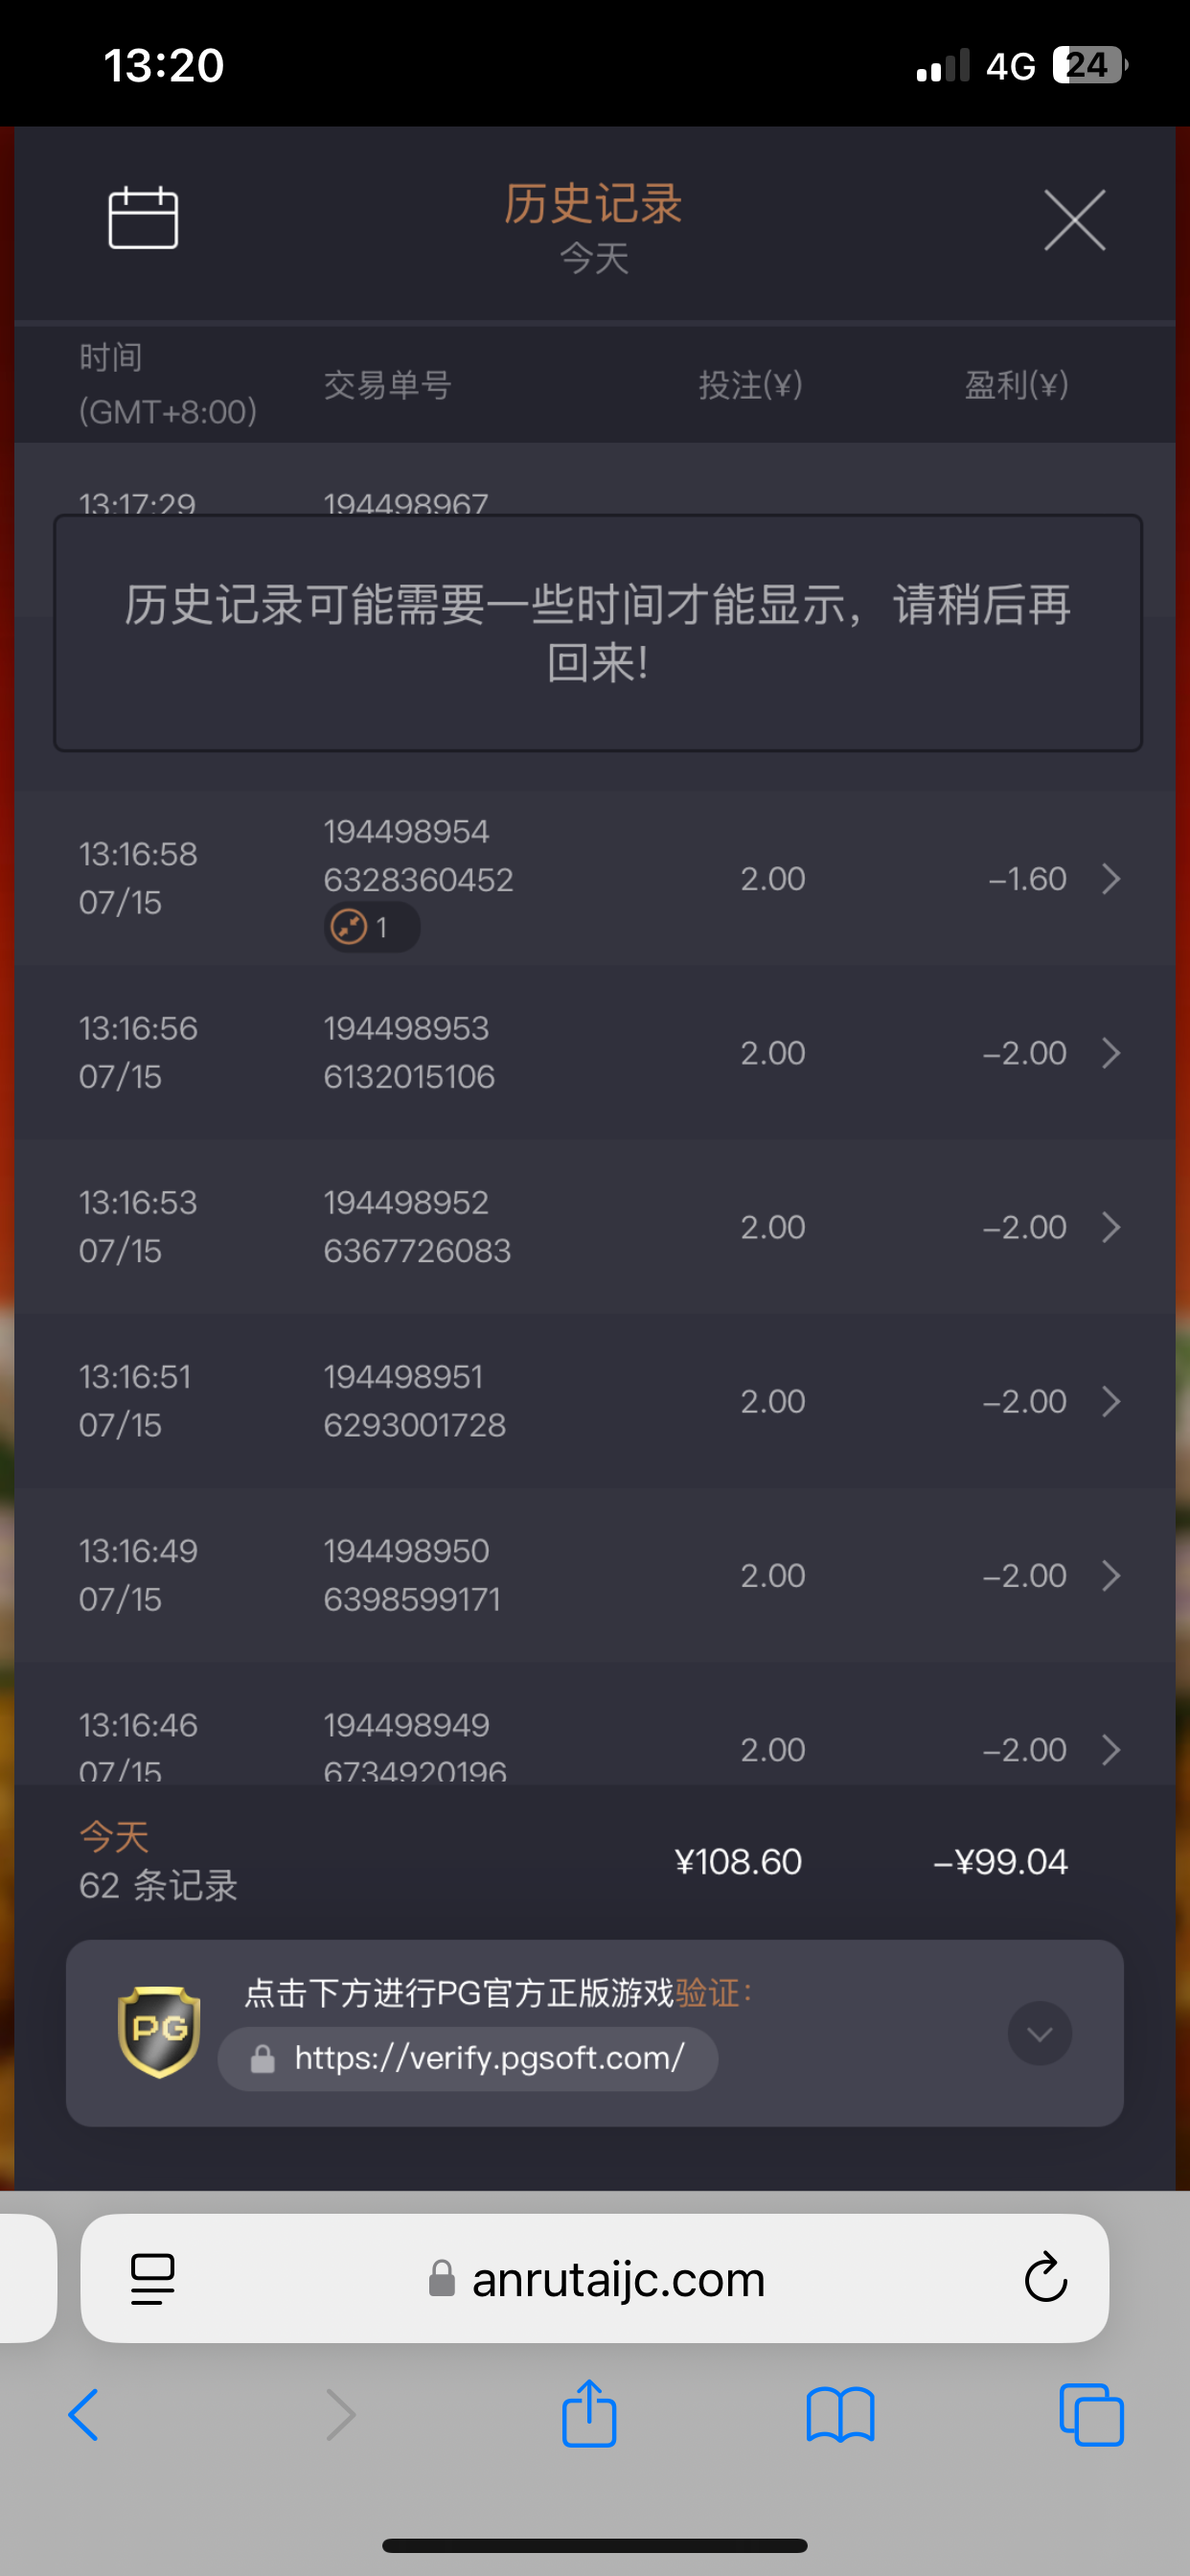The height and width of the screenshot is (2576, 1190).
Task: Open details chevron for 194498951
Action: click(1110, 1401)
